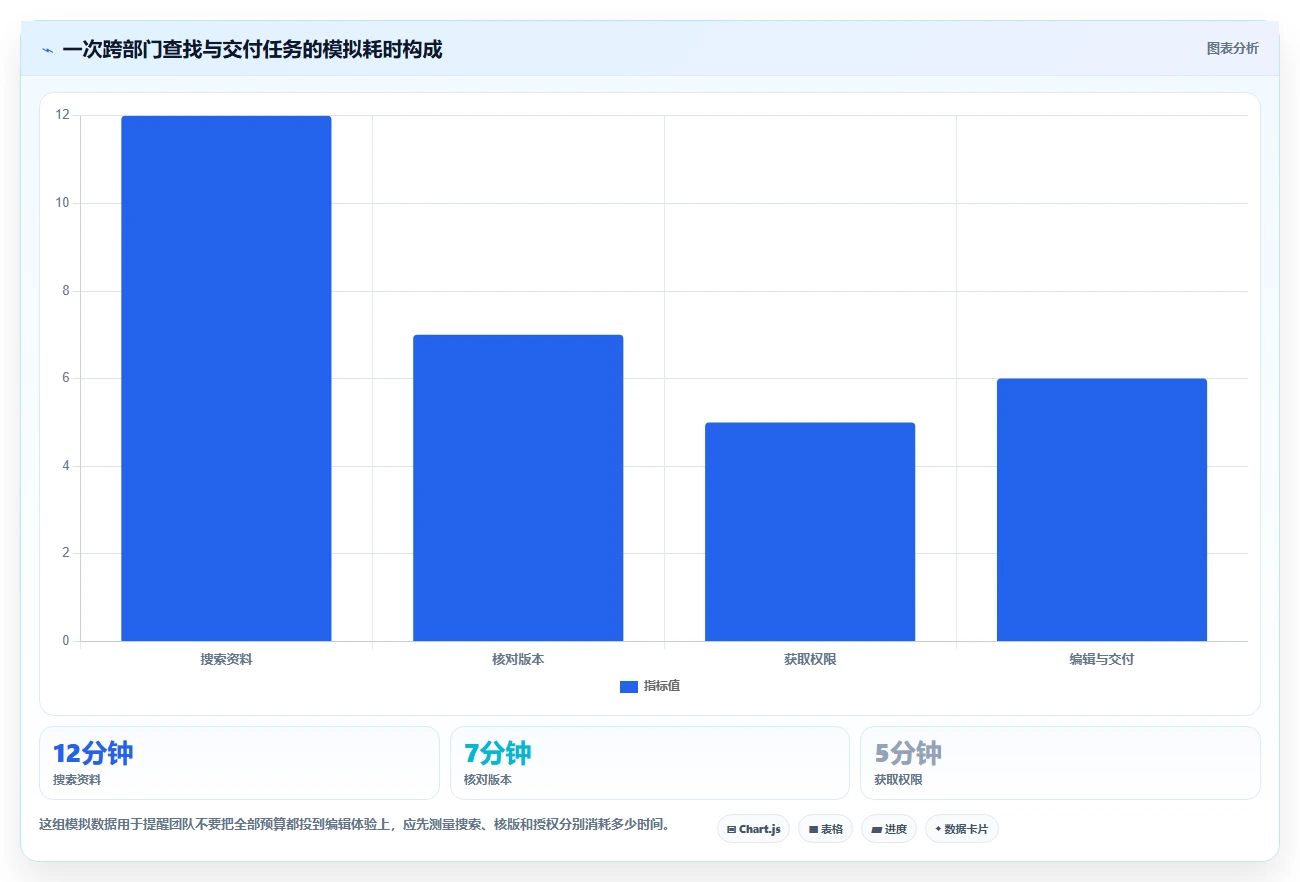
Task: Click the 图表分析 label in header
Action: pos(1232,48)
